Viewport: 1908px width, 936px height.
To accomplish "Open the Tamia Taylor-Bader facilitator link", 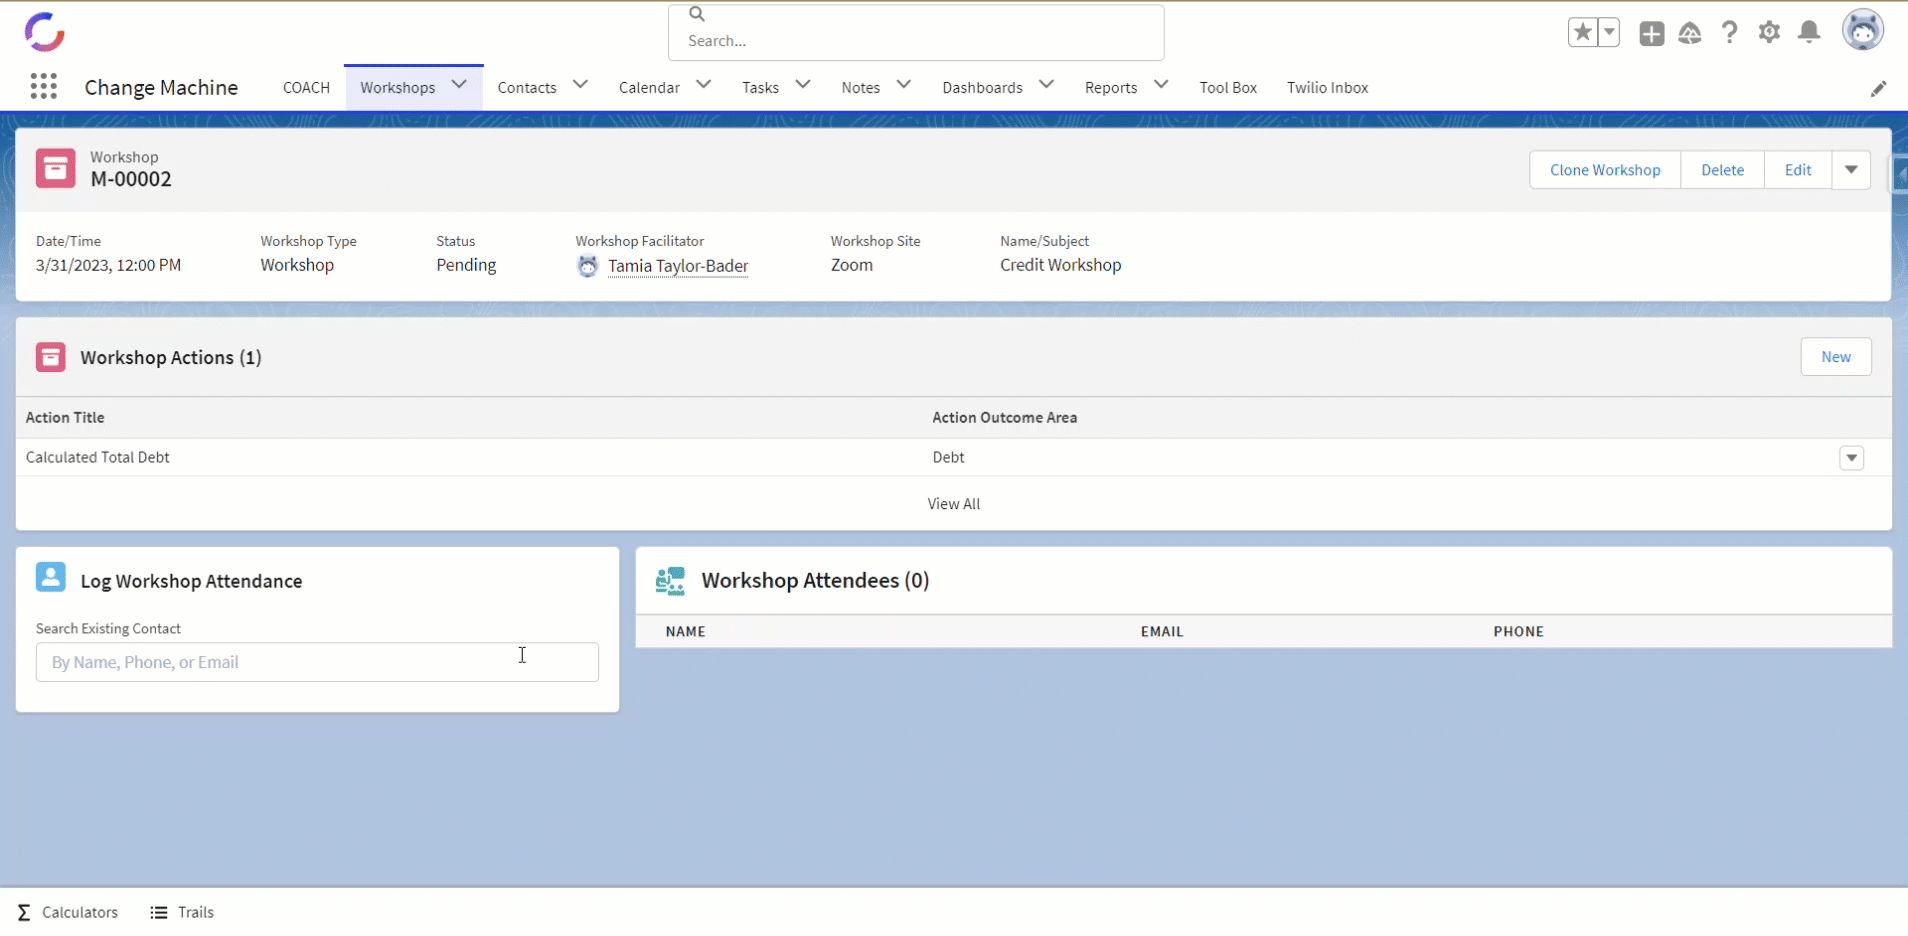I will (x=678, y=266).
